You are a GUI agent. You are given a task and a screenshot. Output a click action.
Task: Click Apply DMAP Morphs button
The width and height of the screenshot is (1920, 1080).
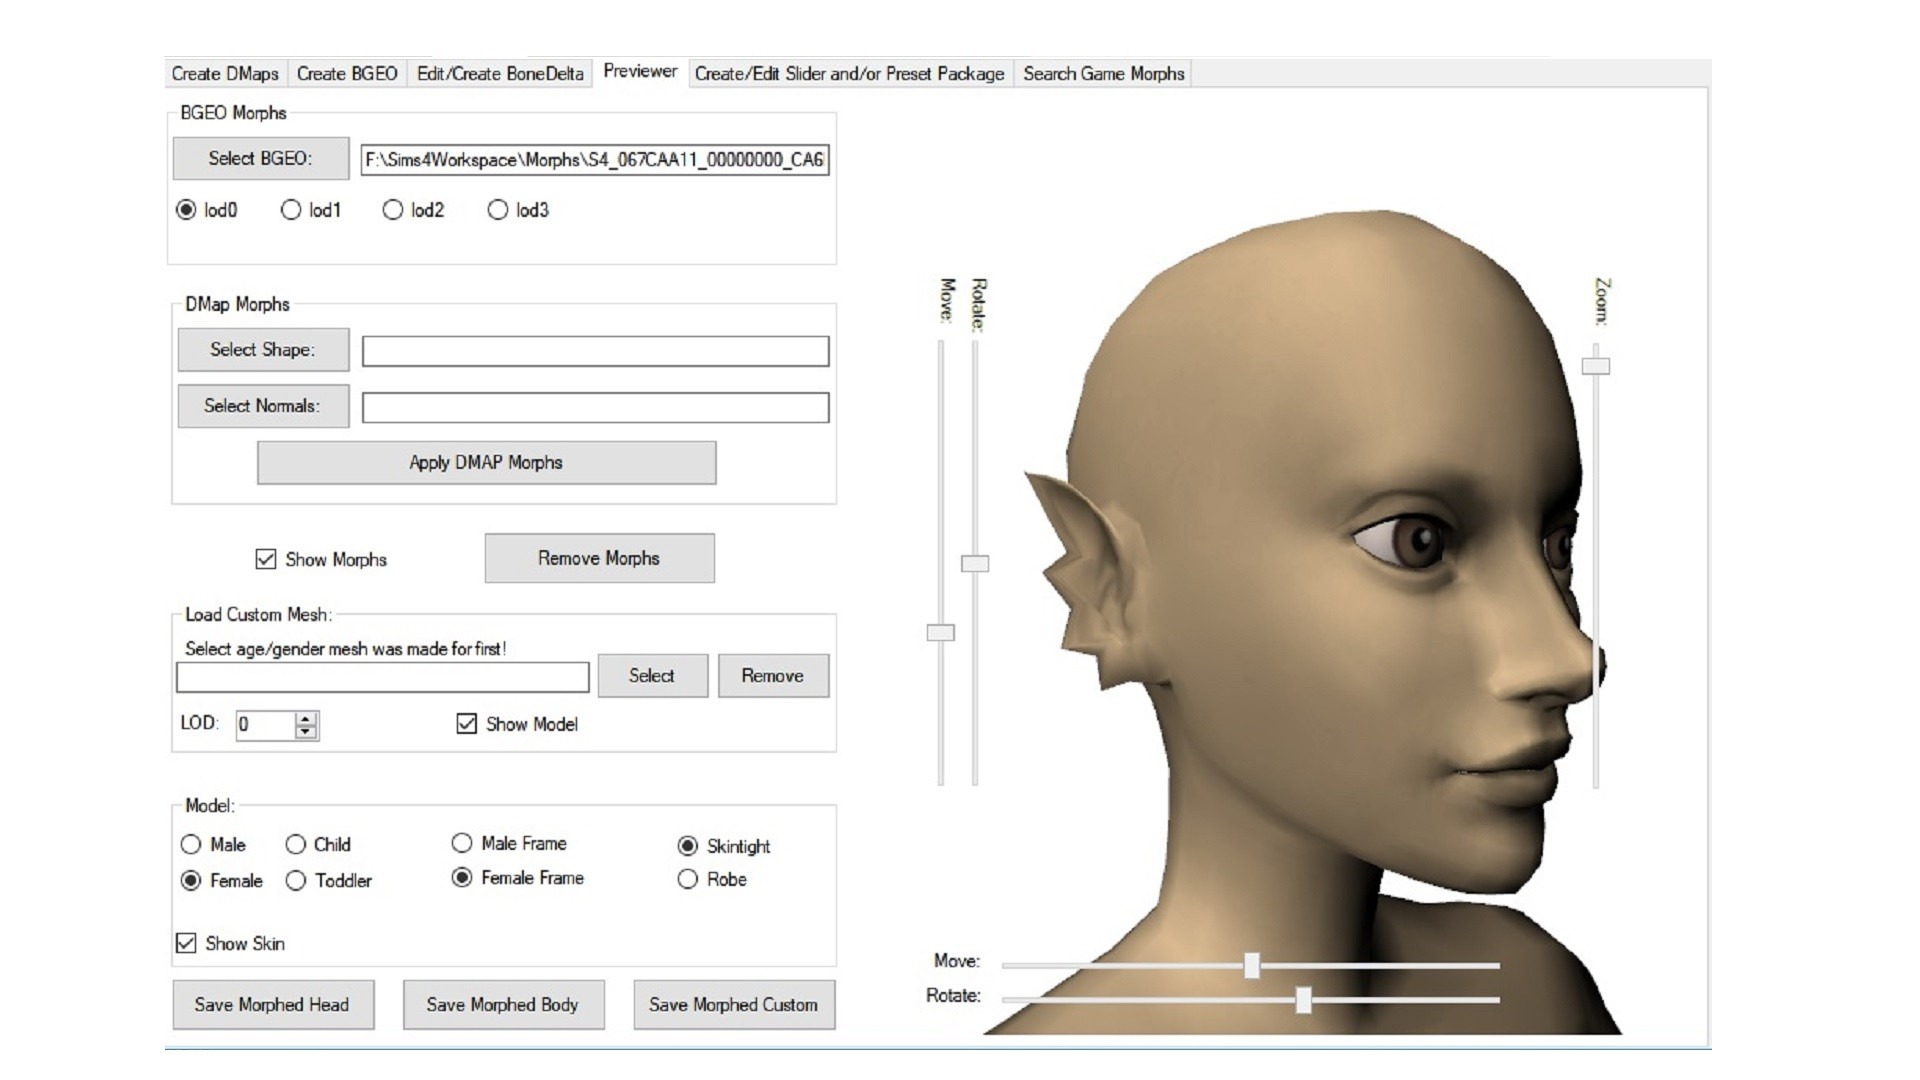point(486,463)
